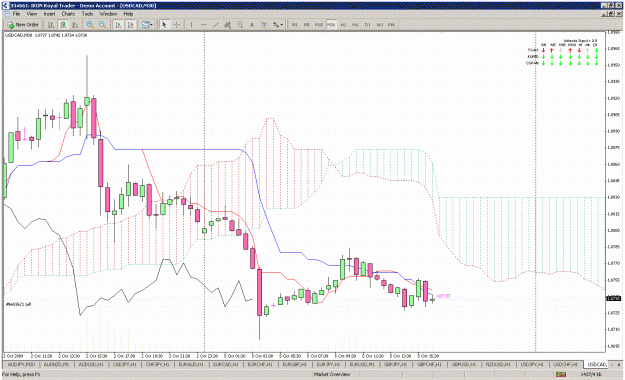
Task: Switch to the CADJPY,H1 chart tab
Action: [124, 364]
